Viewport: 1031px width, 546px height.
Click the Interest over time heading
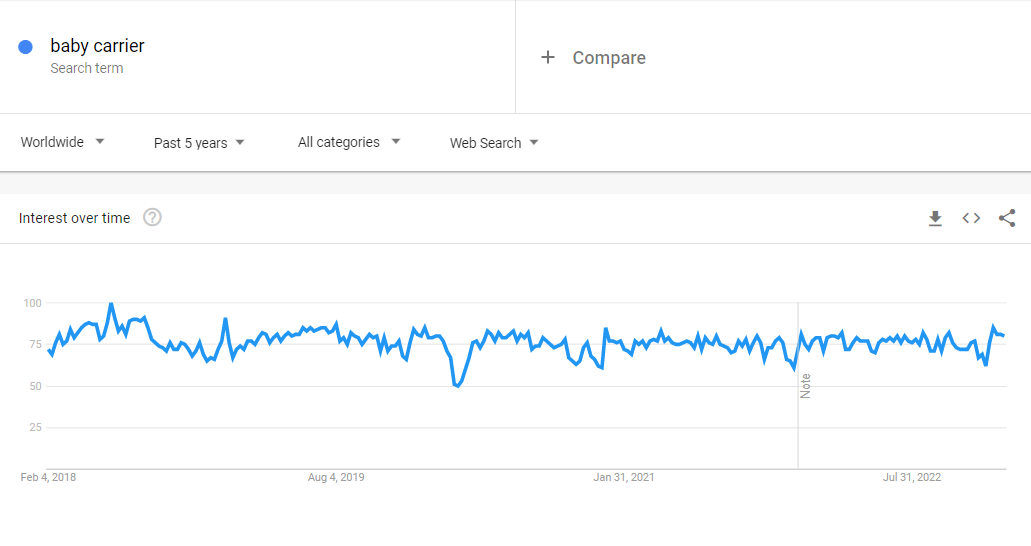click(74, 218)
